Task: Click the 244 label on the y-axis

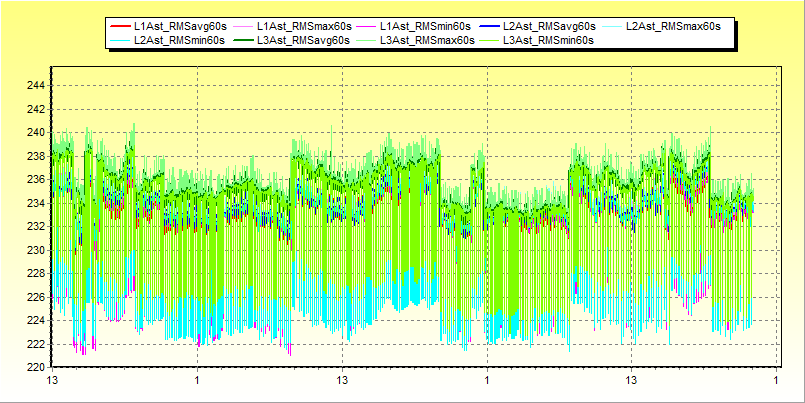Action: 35,85
